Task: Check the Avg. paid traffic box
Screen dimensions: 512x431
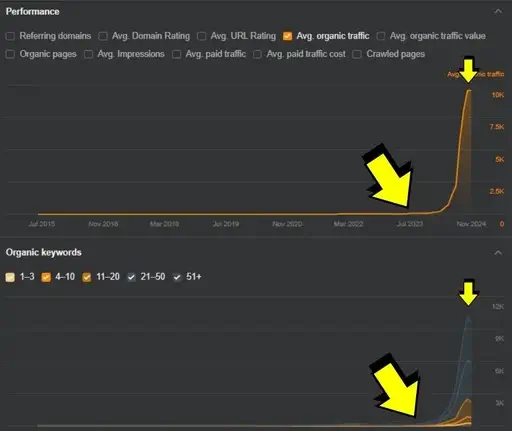Action: [176, 54]
